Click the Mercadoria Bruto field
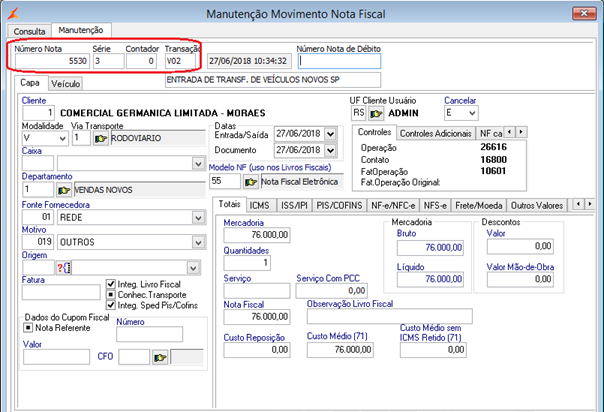 [x=430, y=248]
